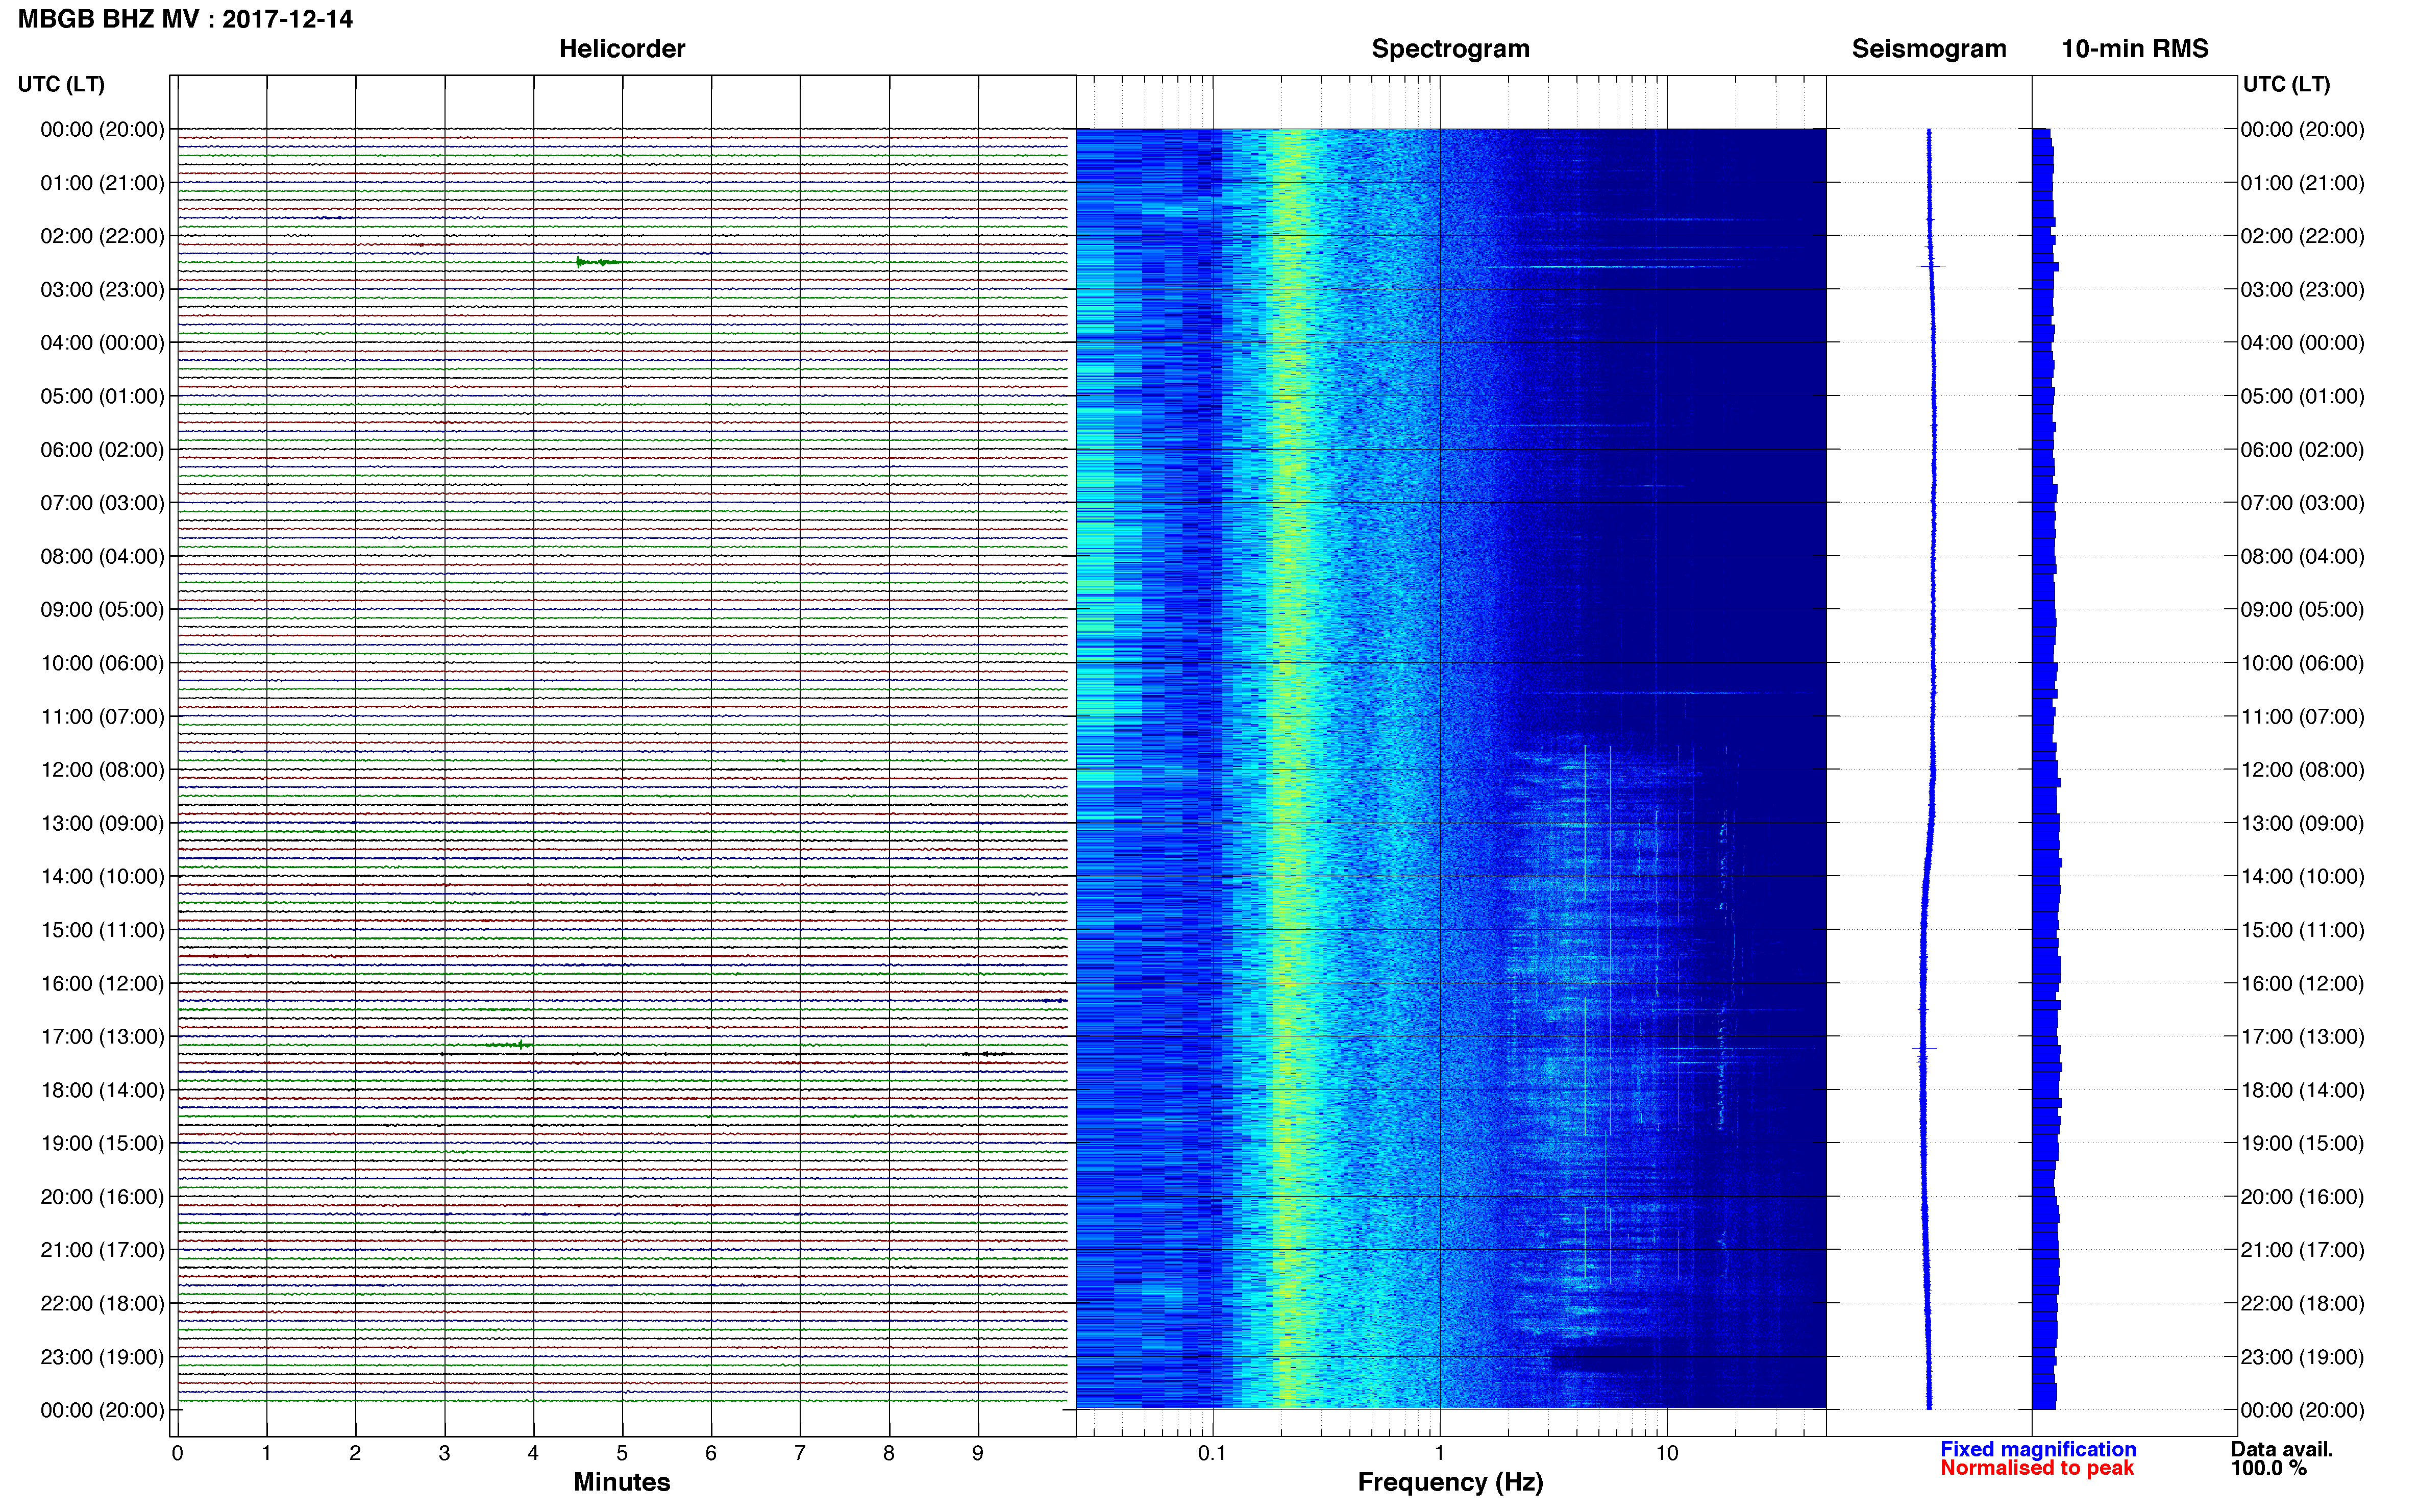Viewport: 2419px width, 1512px height.
Task: Click the right UTC (LT) axis label
Action: pyautogui.click(x=2287, y=84)
